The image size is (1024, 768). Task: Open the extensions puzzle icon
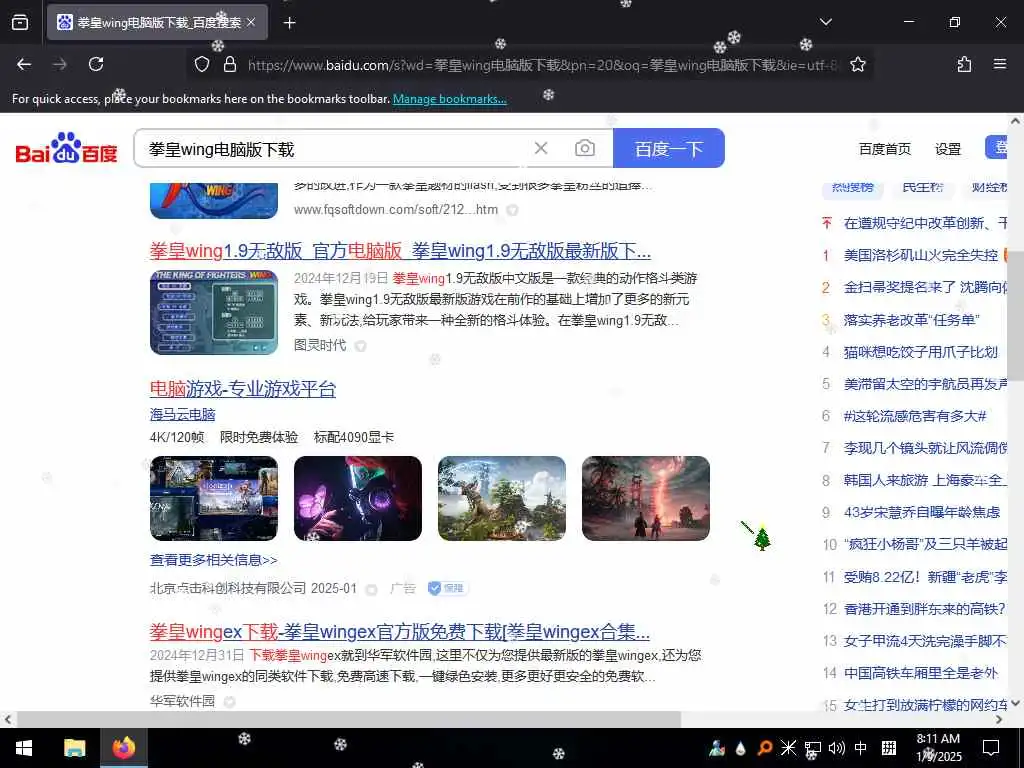(964, 64)
